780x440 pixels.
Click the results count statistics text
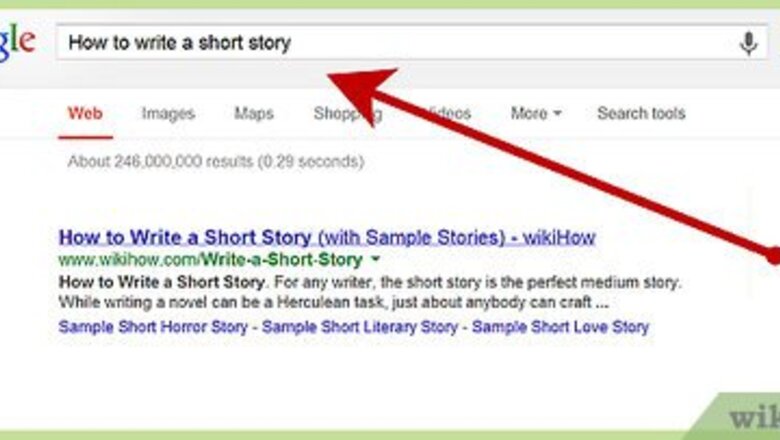215,161
